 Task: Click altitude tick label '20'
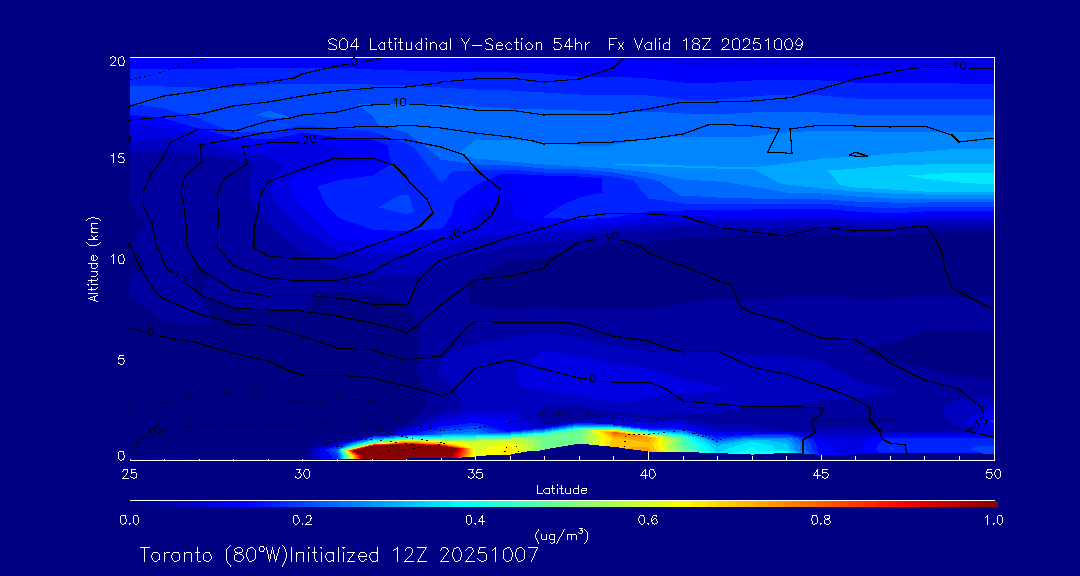click(116, 61)
